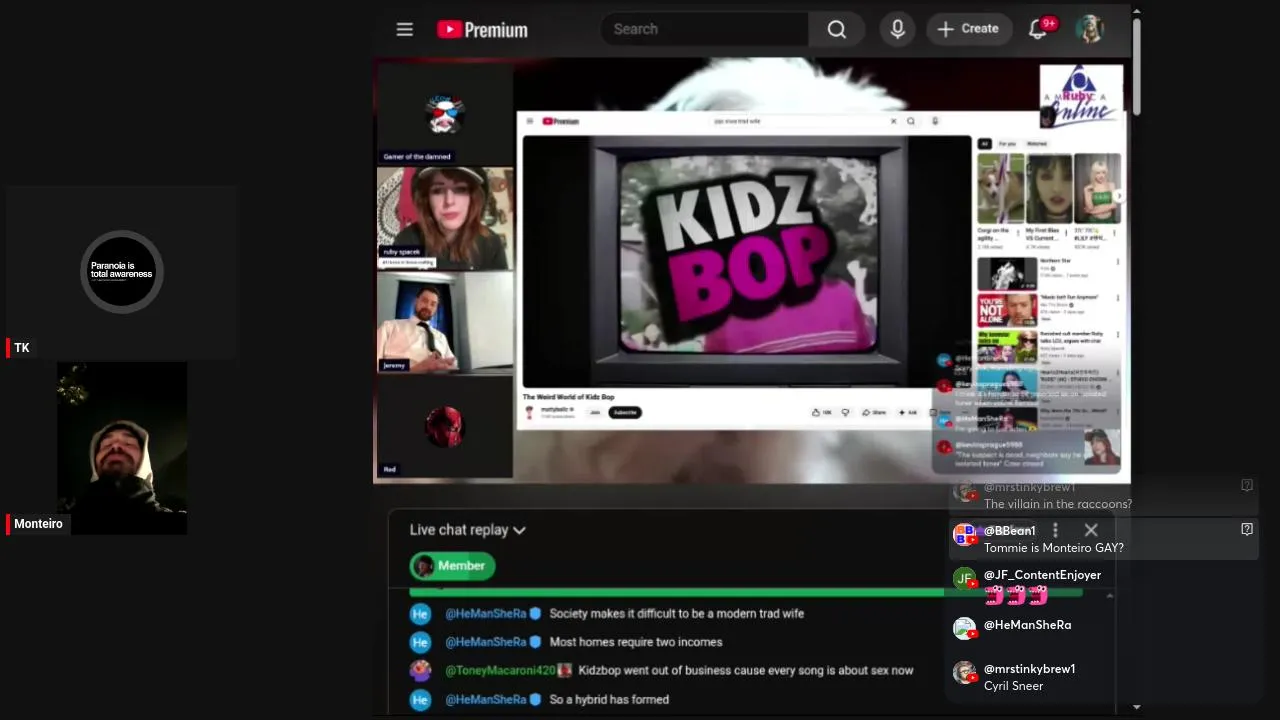The image size is (1280, 720).
Task: Click the Ruby Online logo watermark
Action: tap(1080, 96)
